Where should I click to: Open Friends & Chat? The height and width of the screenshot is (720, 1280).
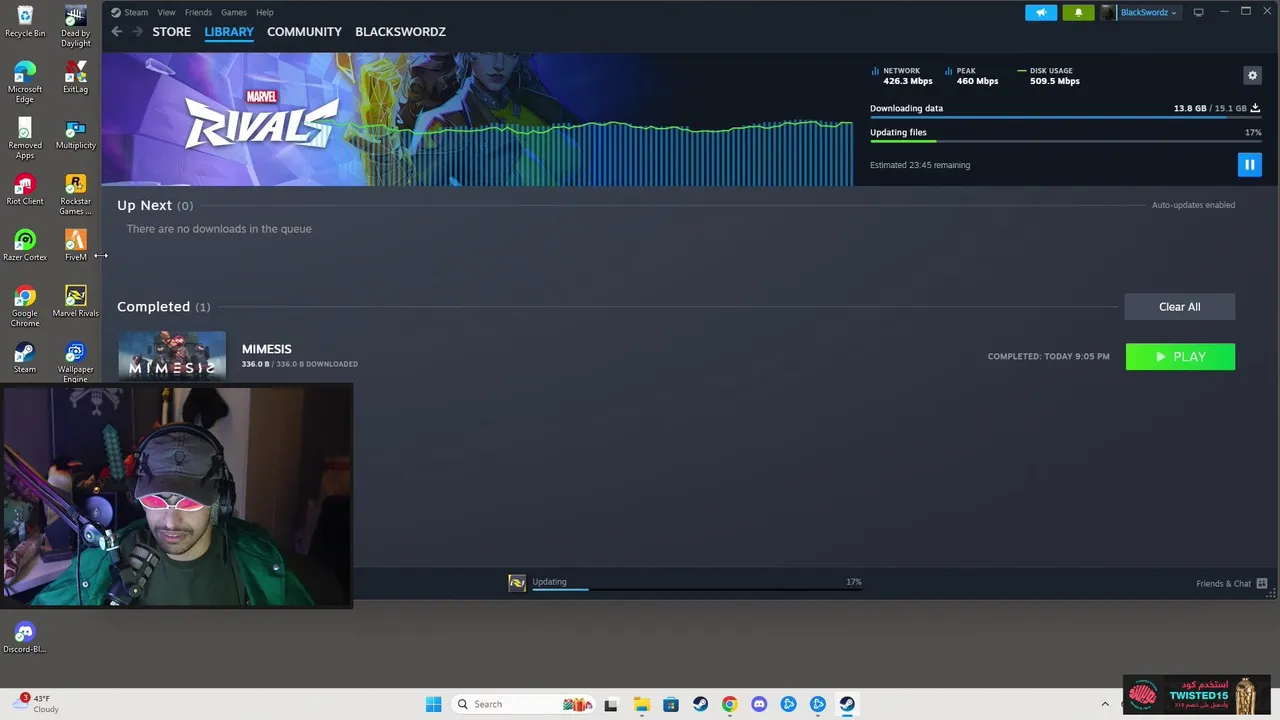point(1231,583)
